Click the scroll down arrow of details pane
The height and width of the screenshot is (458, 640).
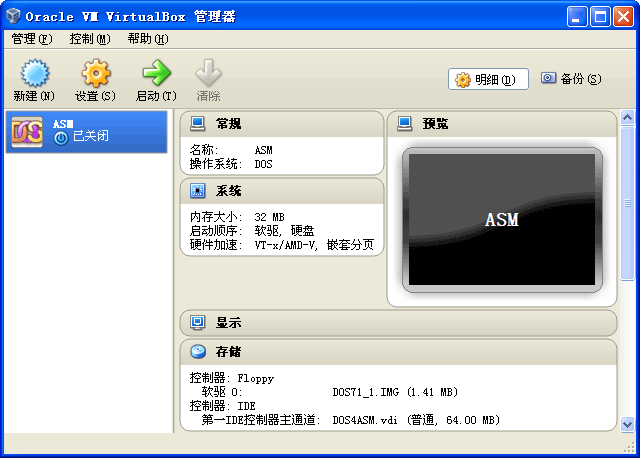coord(627,424)
